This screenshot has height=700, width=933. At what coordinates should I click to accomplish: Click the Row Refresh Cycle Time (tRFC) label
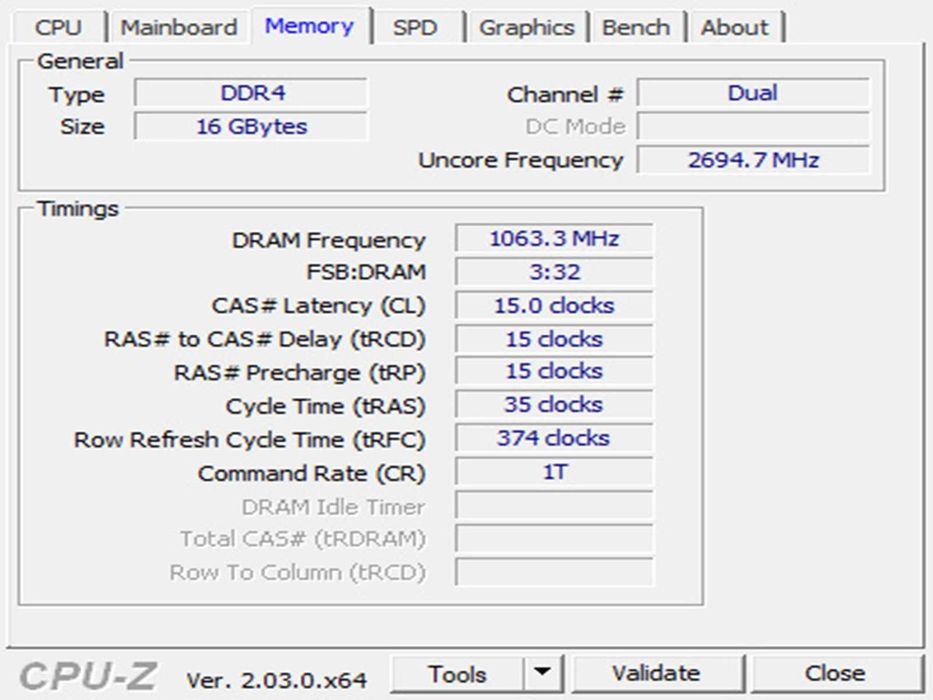(249, 440)
